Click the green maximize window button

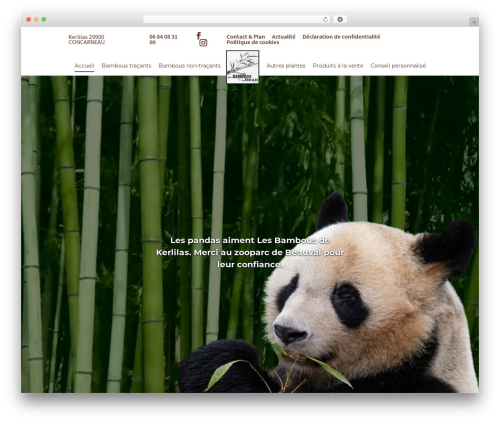[x=44, y=20]
